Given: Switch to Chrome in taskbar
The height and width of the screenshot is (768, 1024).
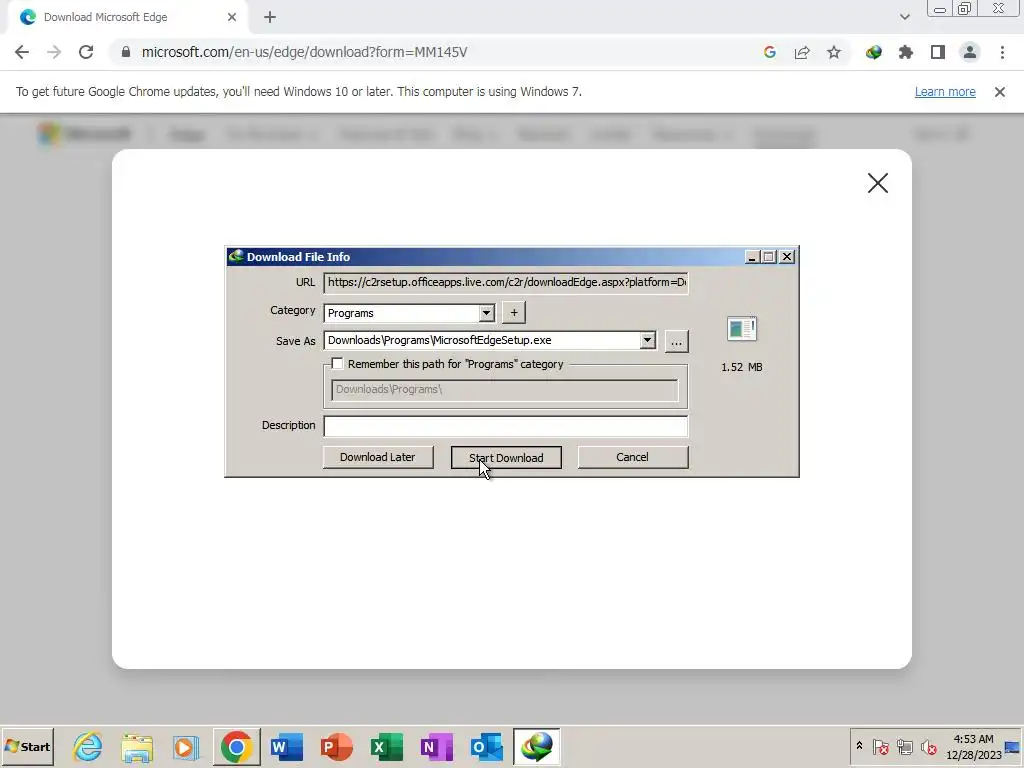Looking at the screenshot, I should tap(236, 746).
